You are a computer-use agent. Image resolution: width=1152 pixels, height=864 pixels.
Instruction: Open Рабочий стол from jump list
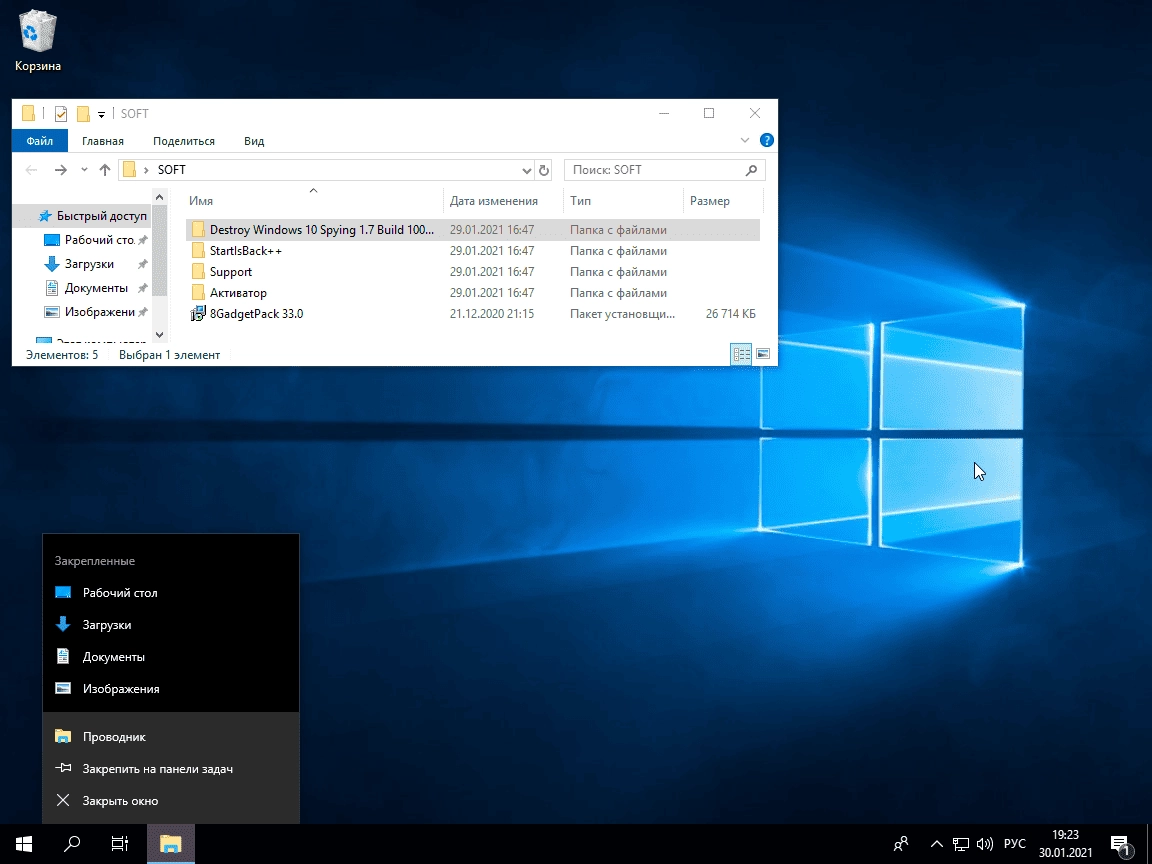point(171,593)
